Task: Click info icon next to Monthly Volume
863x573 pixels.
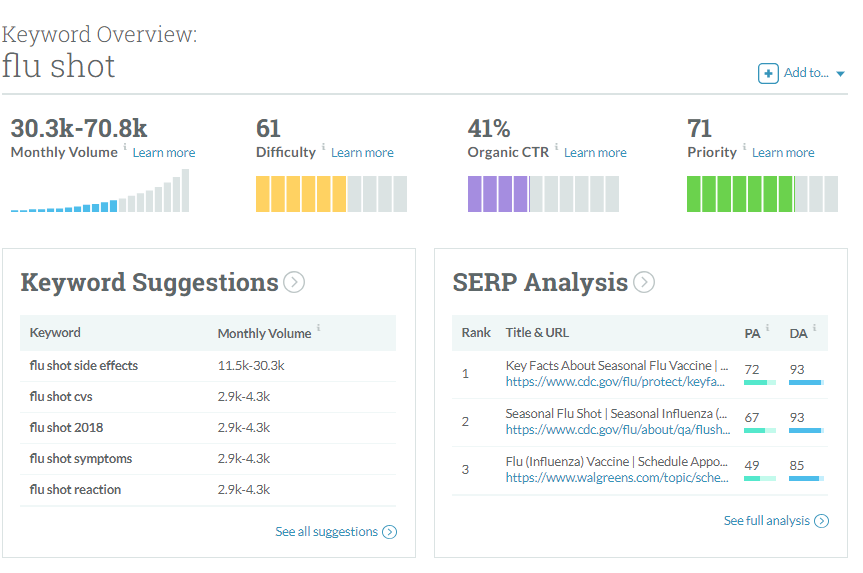Action: point(125,148)
